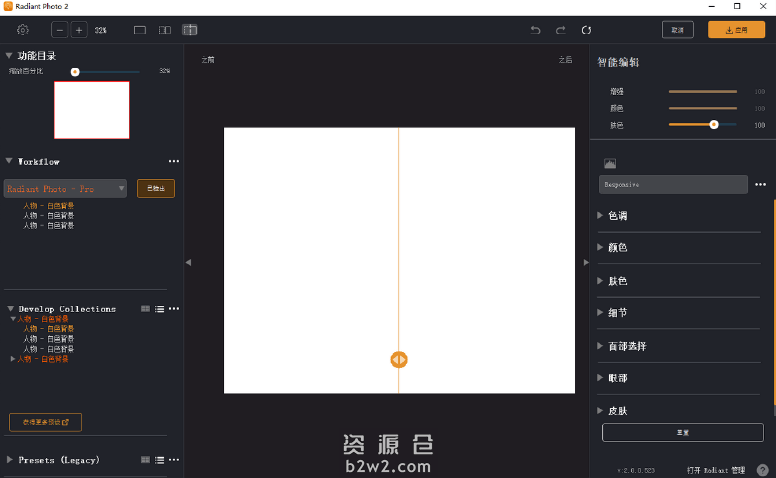Open the help question mark icon
Viewport: 776px width, 478px height.
pyautogui.click(x=763, y=470)
